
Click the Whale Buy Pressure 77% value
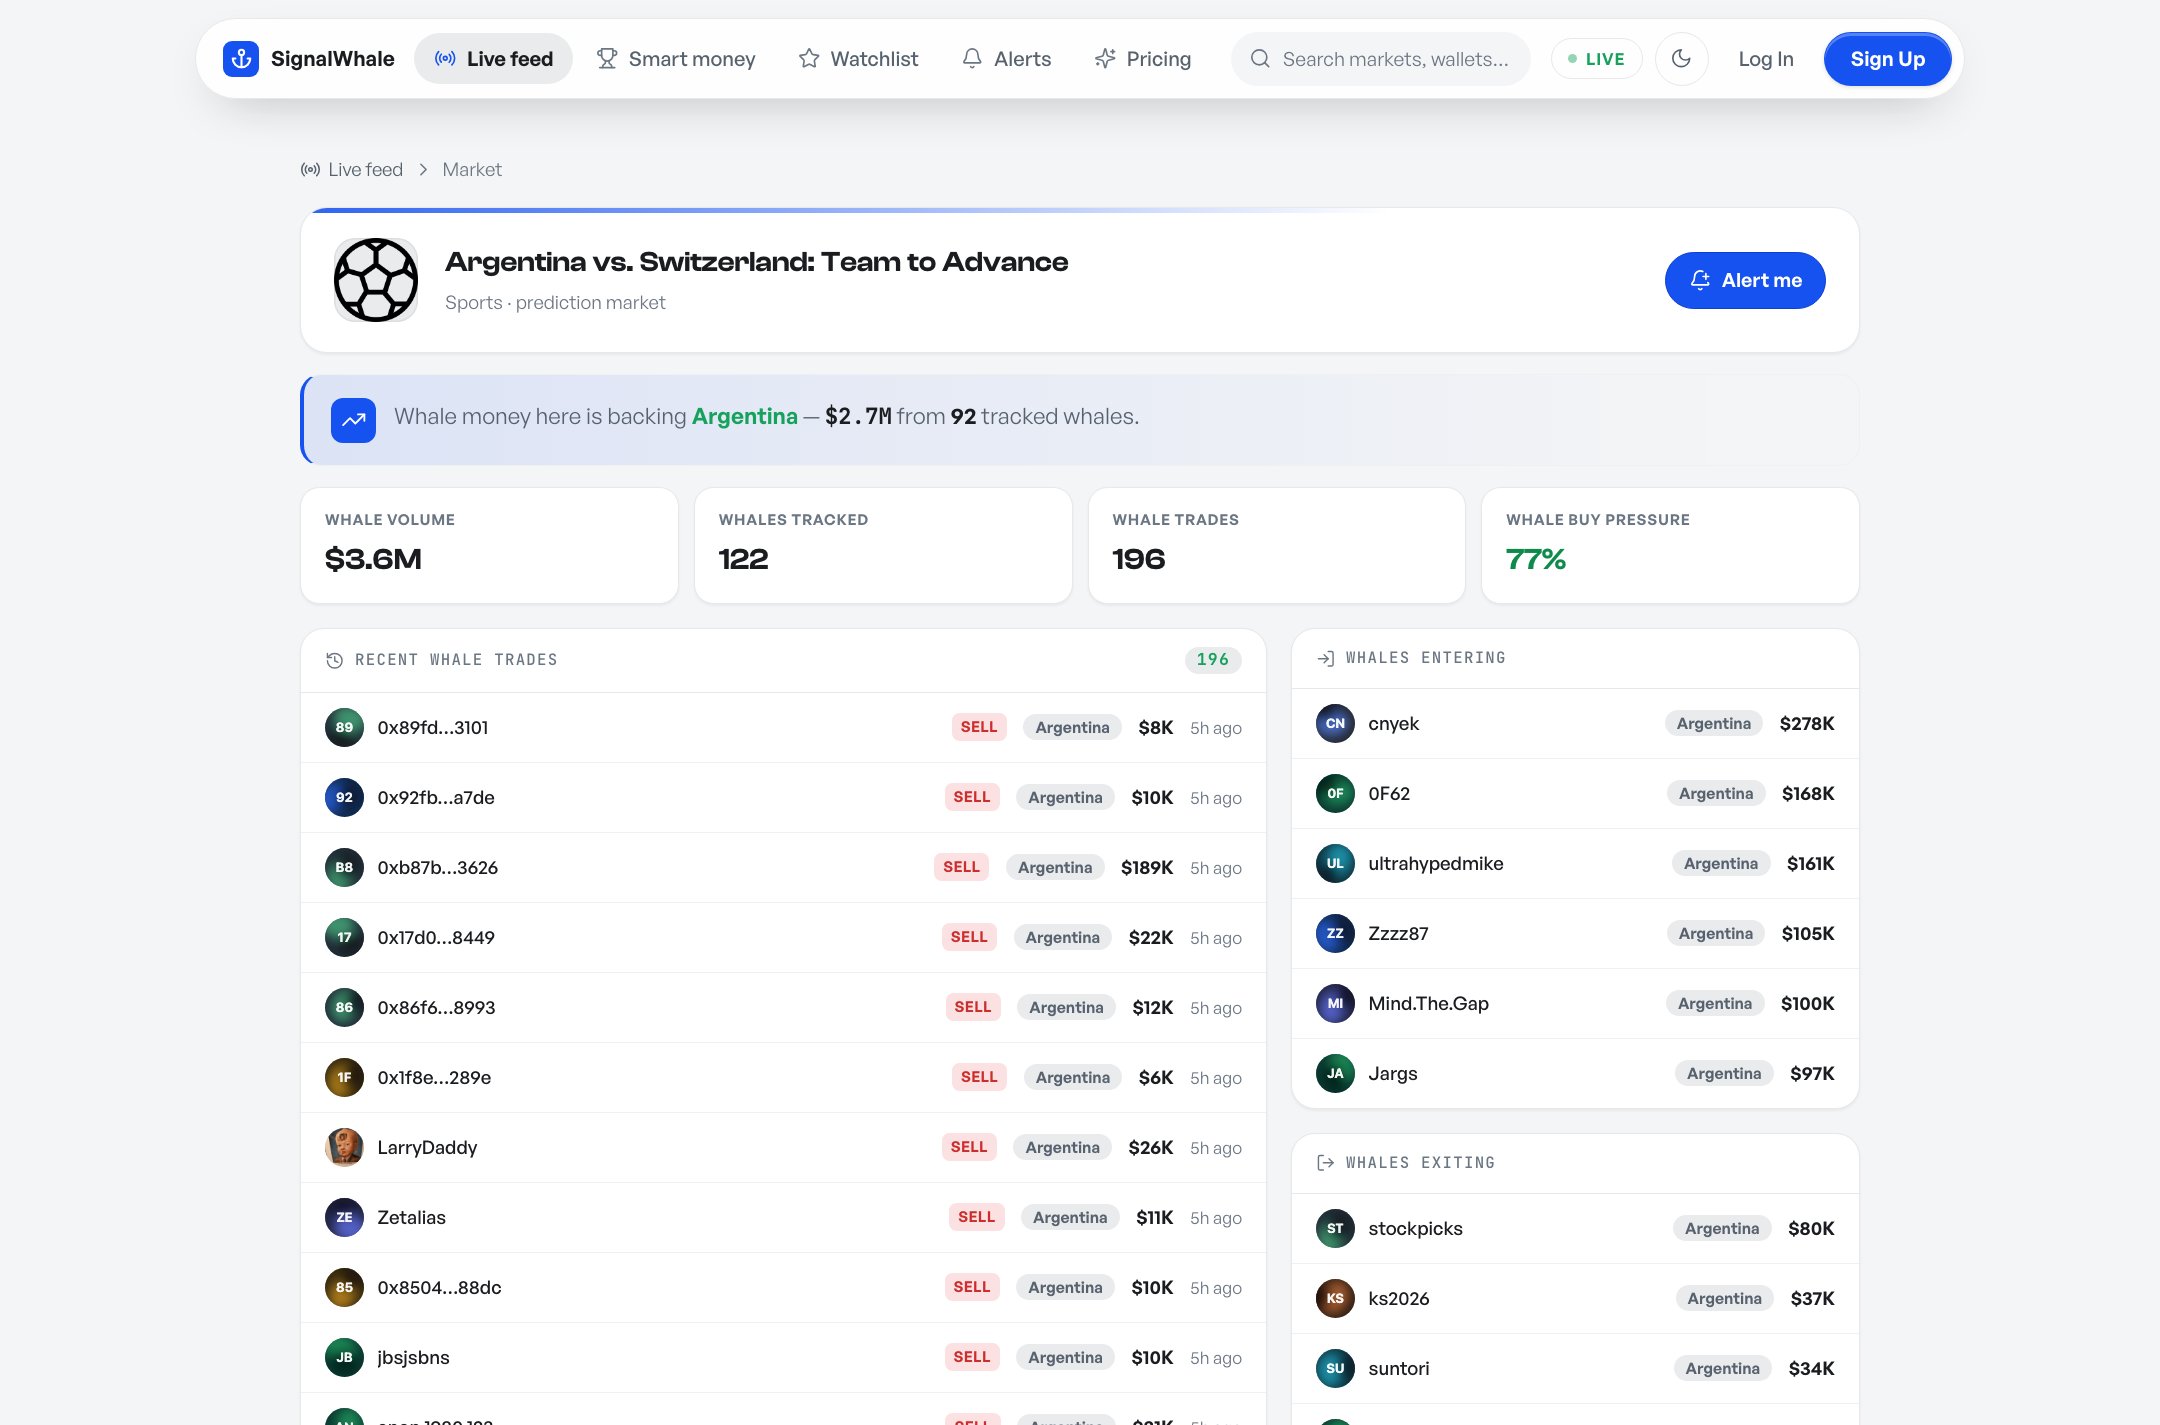[1536, 559]
